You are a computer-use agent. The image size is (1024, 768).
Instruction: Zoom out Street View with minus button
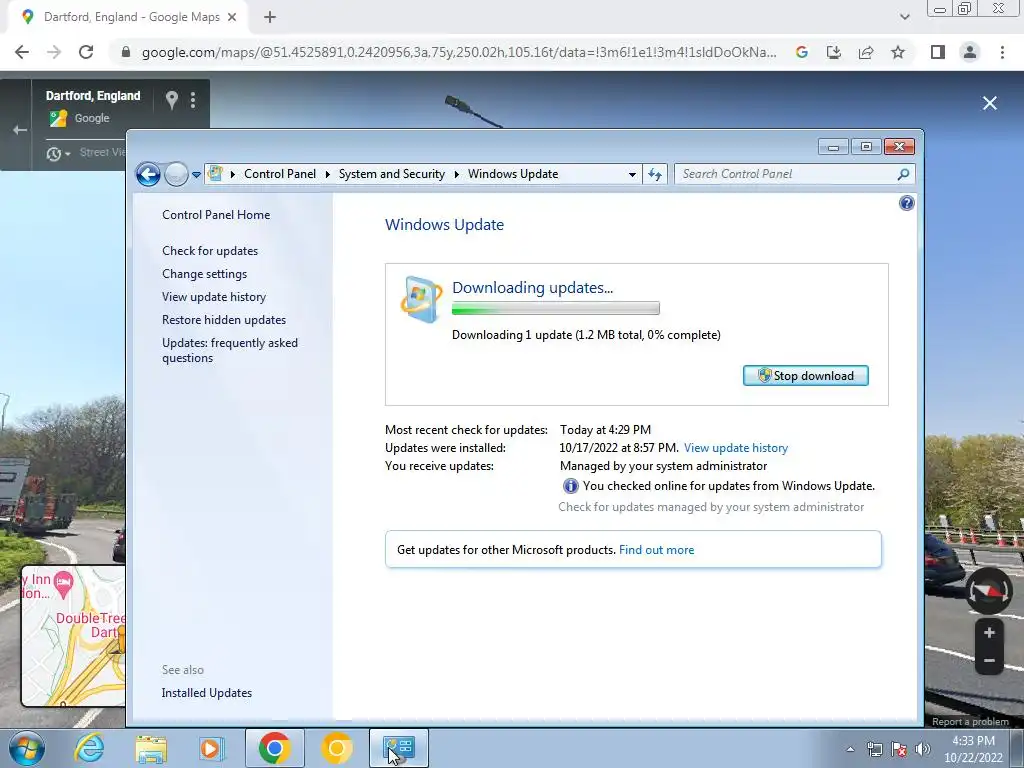(989, 661)
